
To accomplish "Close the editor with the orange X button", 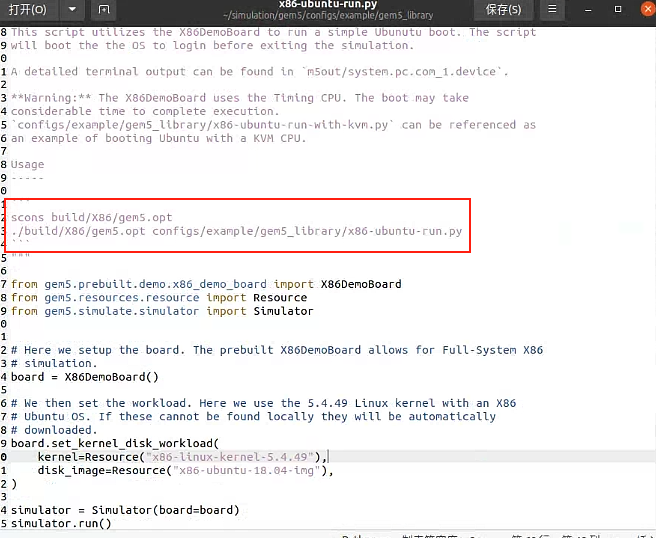I will pos(648,9).
